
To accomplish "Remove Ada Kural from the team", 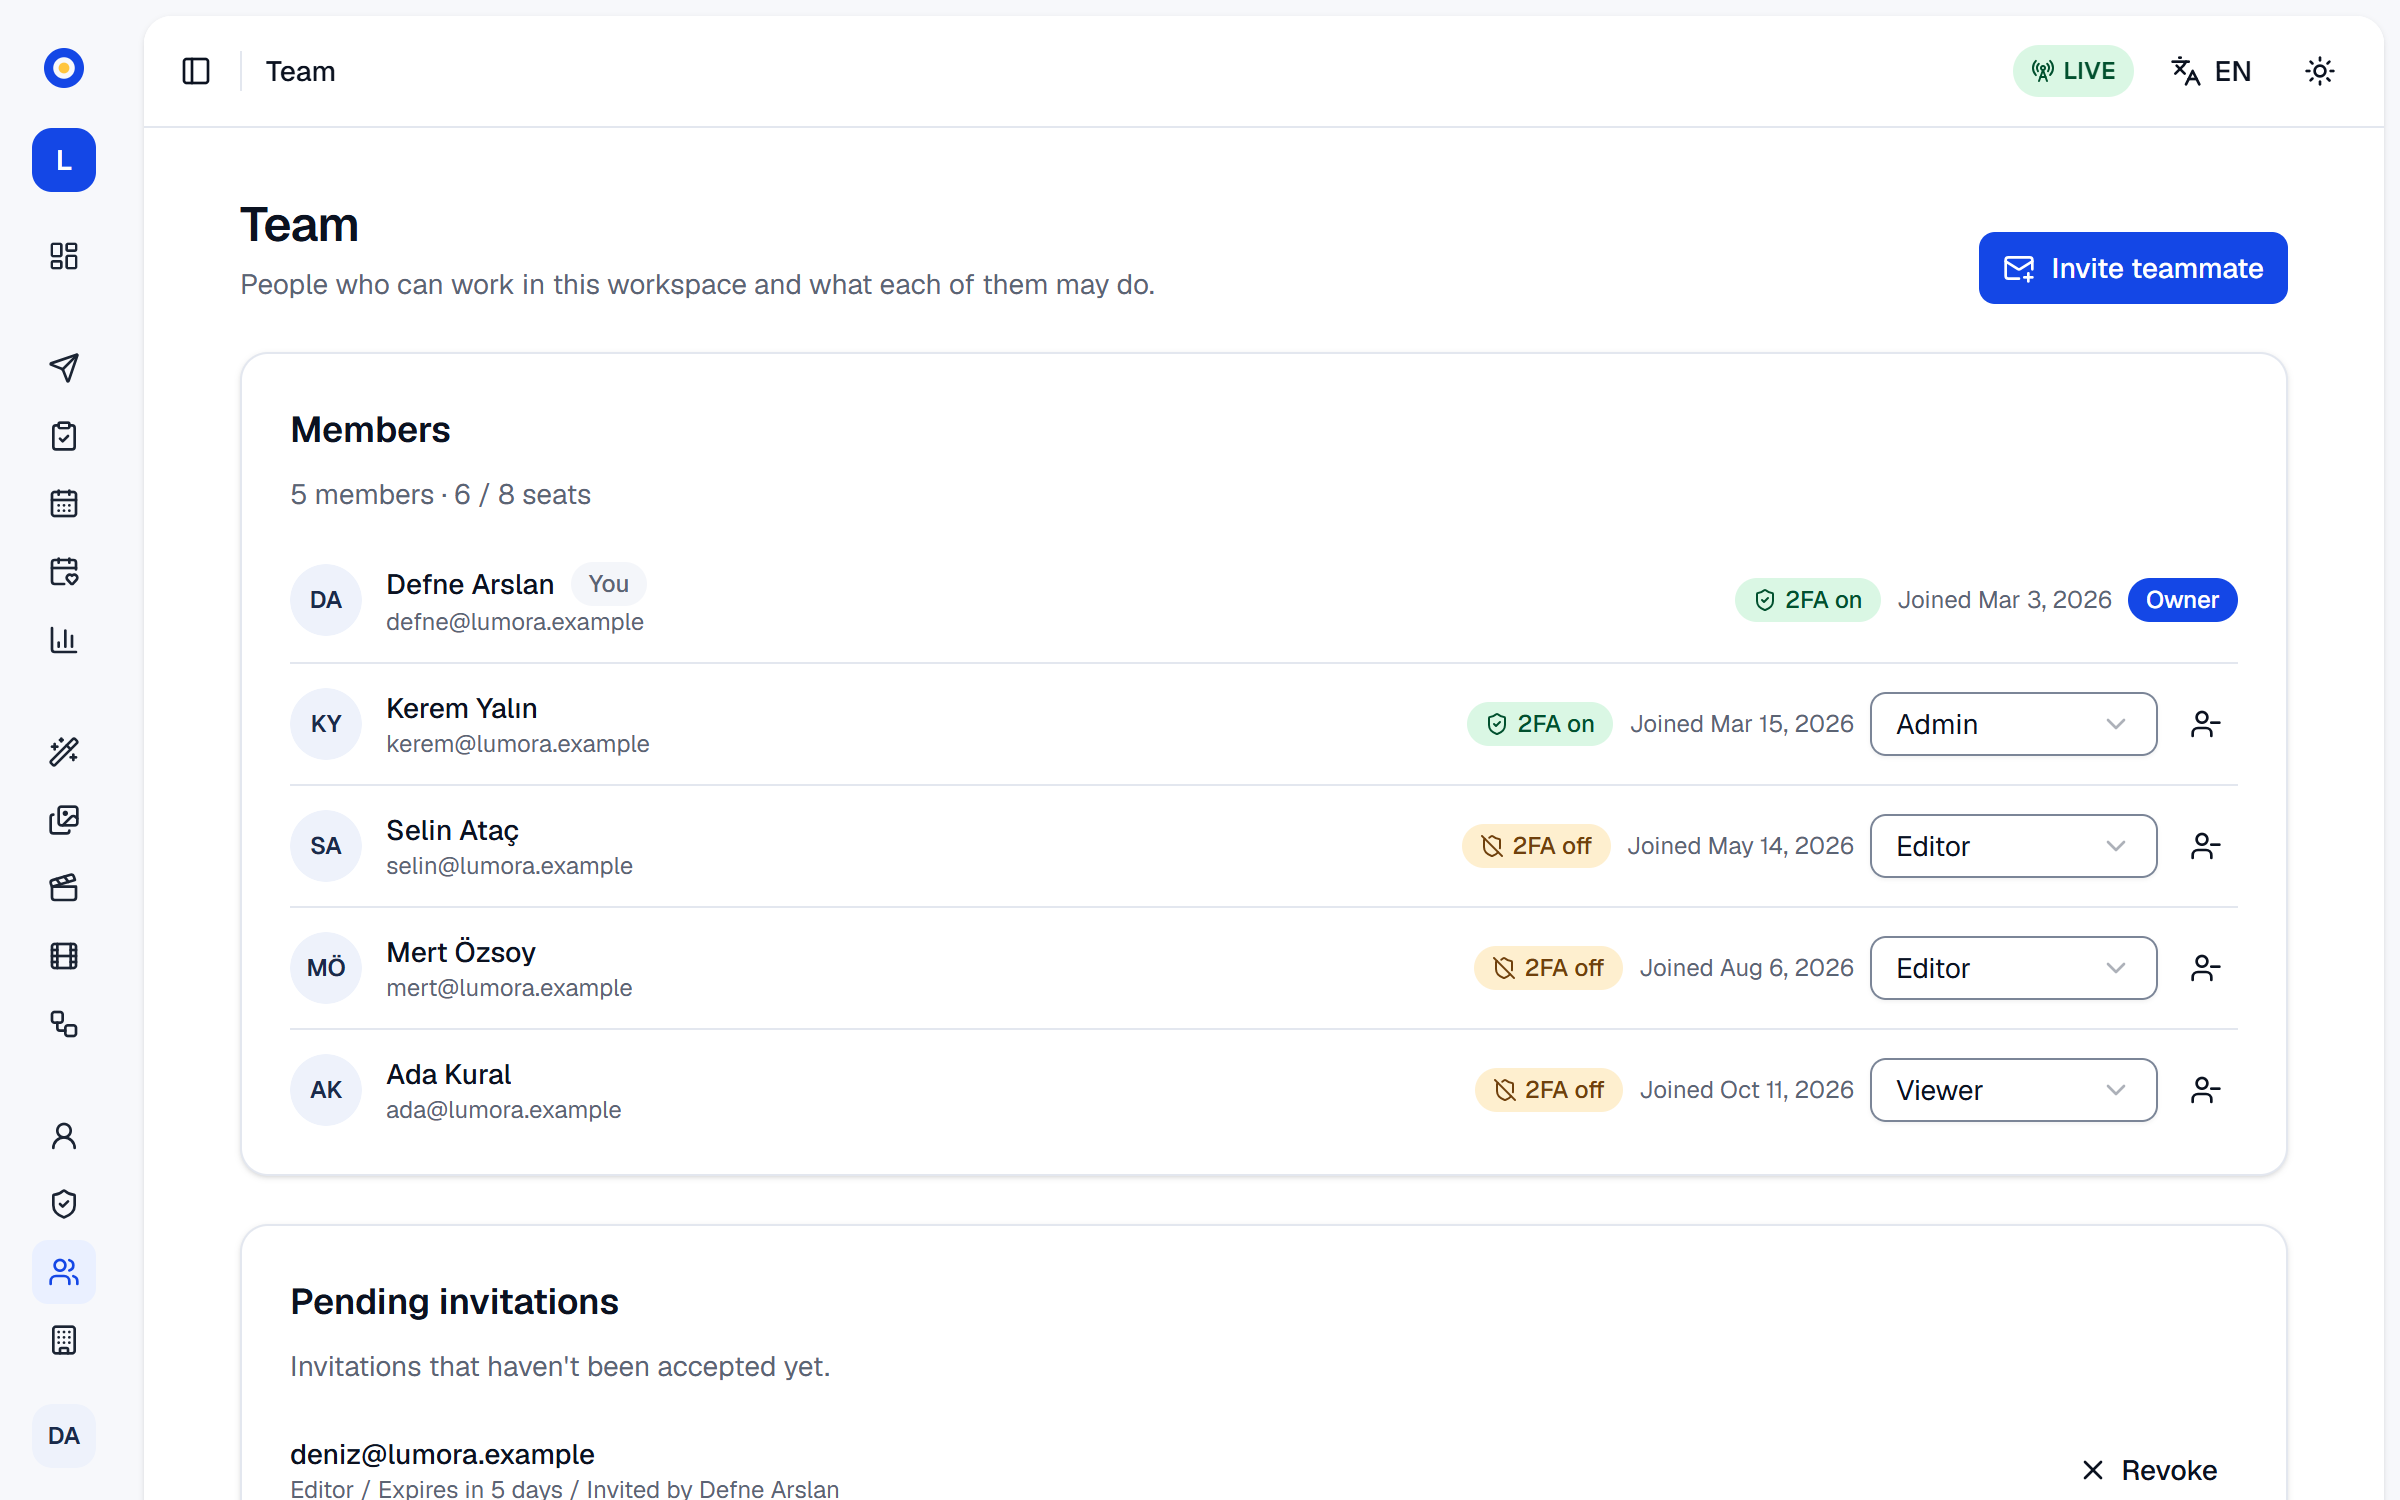I will coord(2206,1090).
